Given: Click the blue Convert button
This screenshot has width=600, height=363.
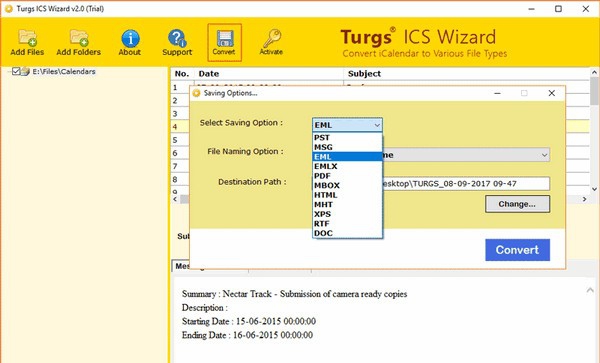Looking at the screenshot, I should click(517, 250).
